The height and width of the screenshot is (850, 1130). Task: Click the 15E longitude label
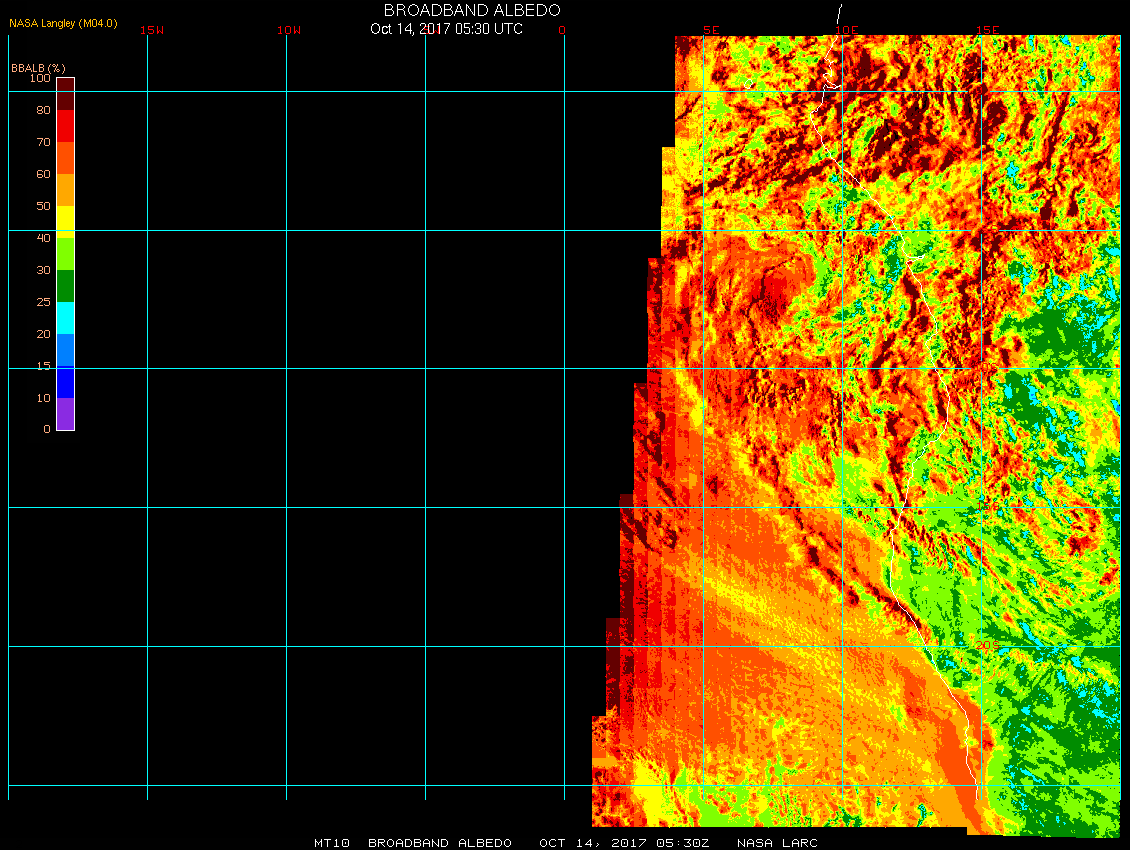(x=988, y=30)
